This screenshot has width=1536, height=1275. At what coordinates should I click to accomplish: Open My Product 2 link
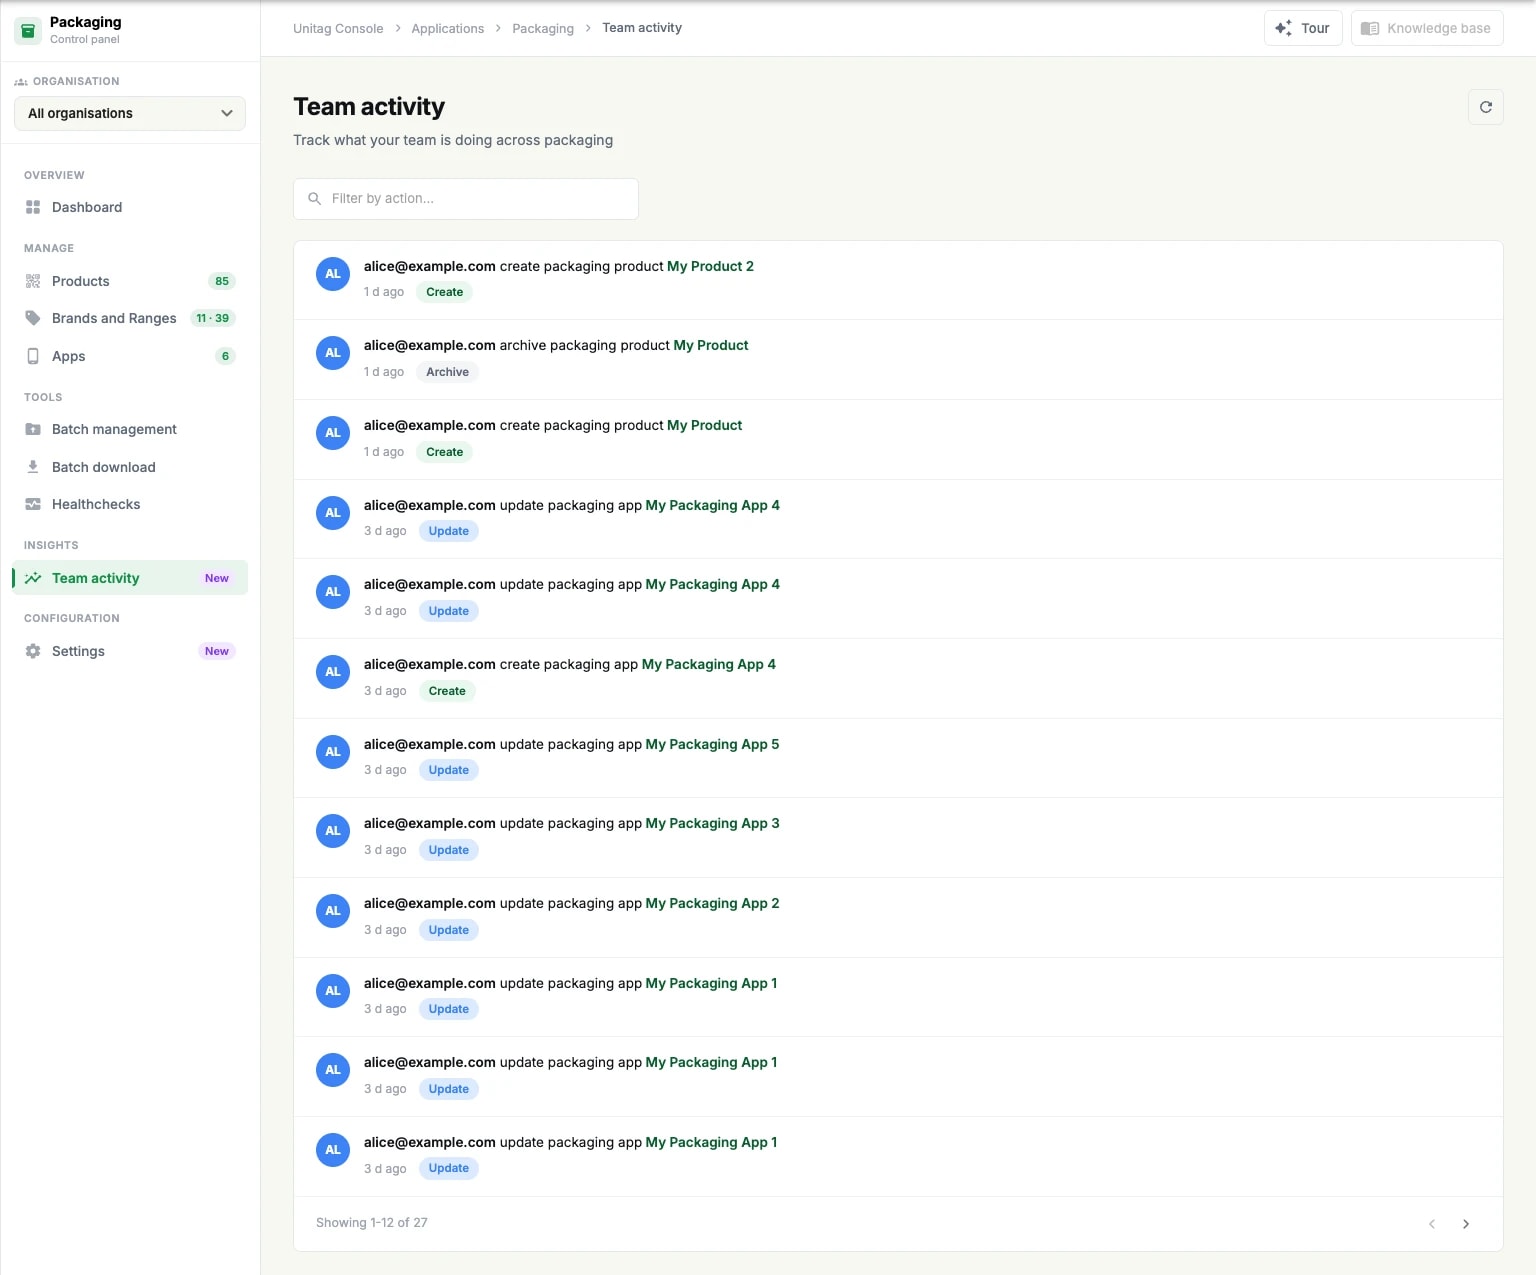pos(710,266)
